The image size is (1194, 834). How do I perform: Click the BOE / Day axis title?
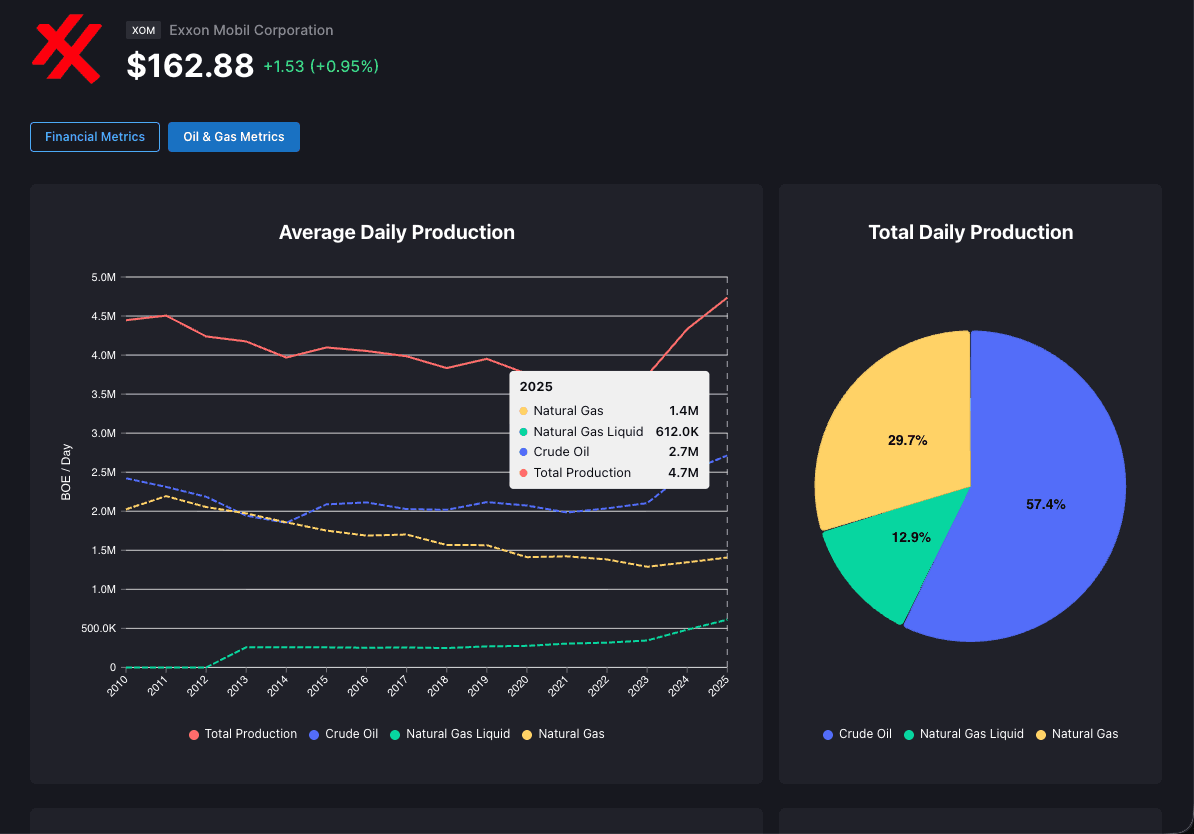66,472
